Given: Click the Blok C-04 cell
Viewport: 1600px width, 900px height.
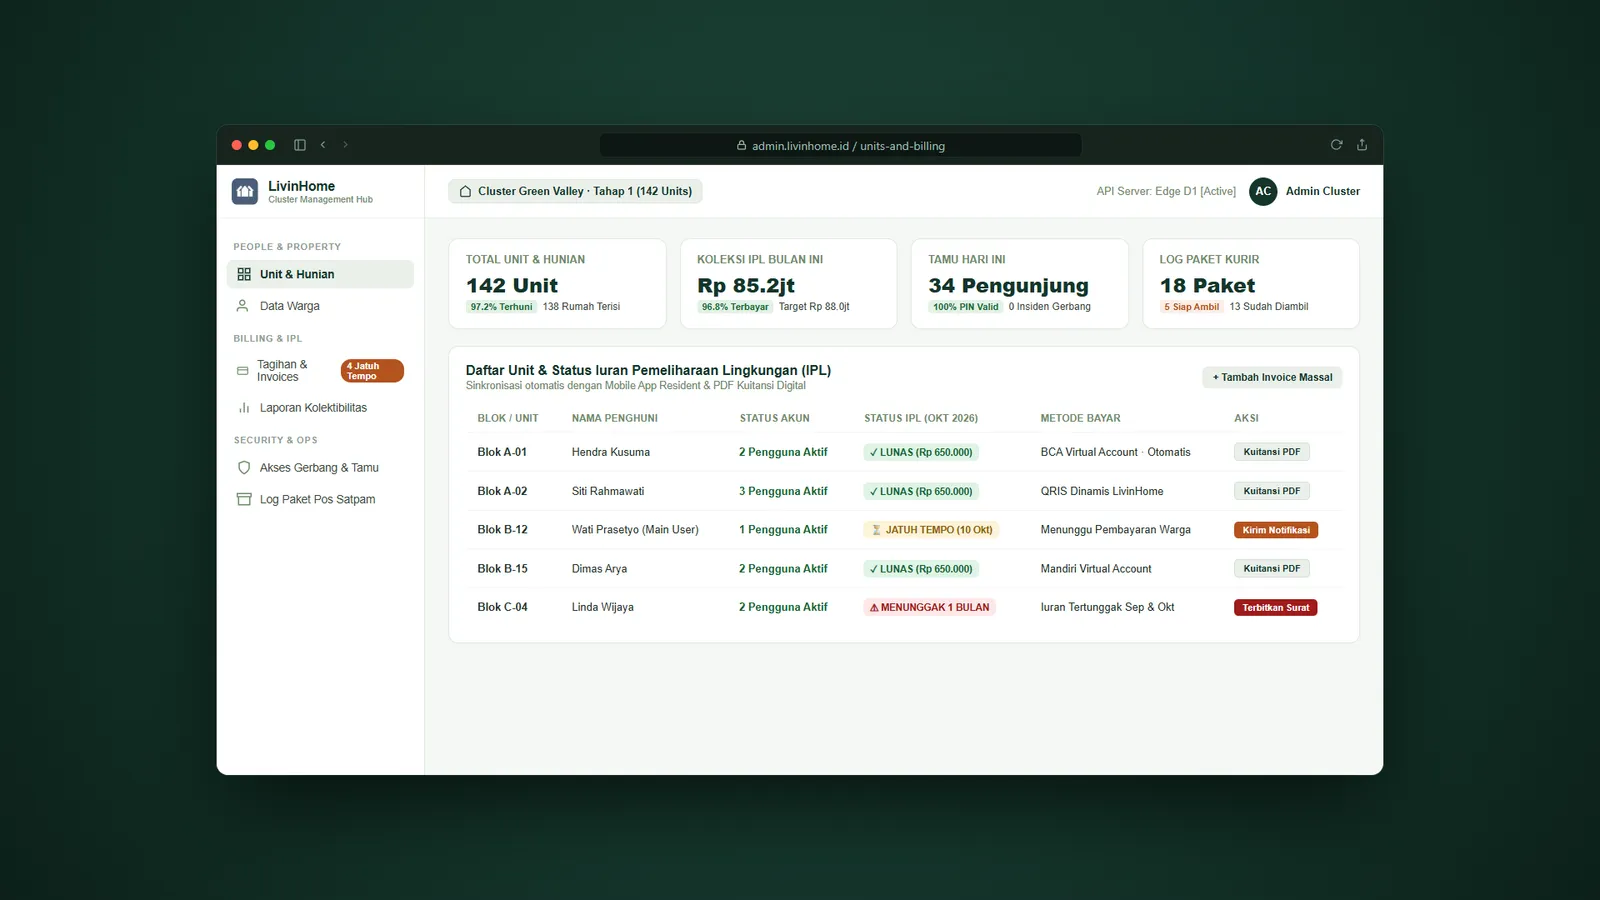Looking at the screenshot, I should [502, 607].
